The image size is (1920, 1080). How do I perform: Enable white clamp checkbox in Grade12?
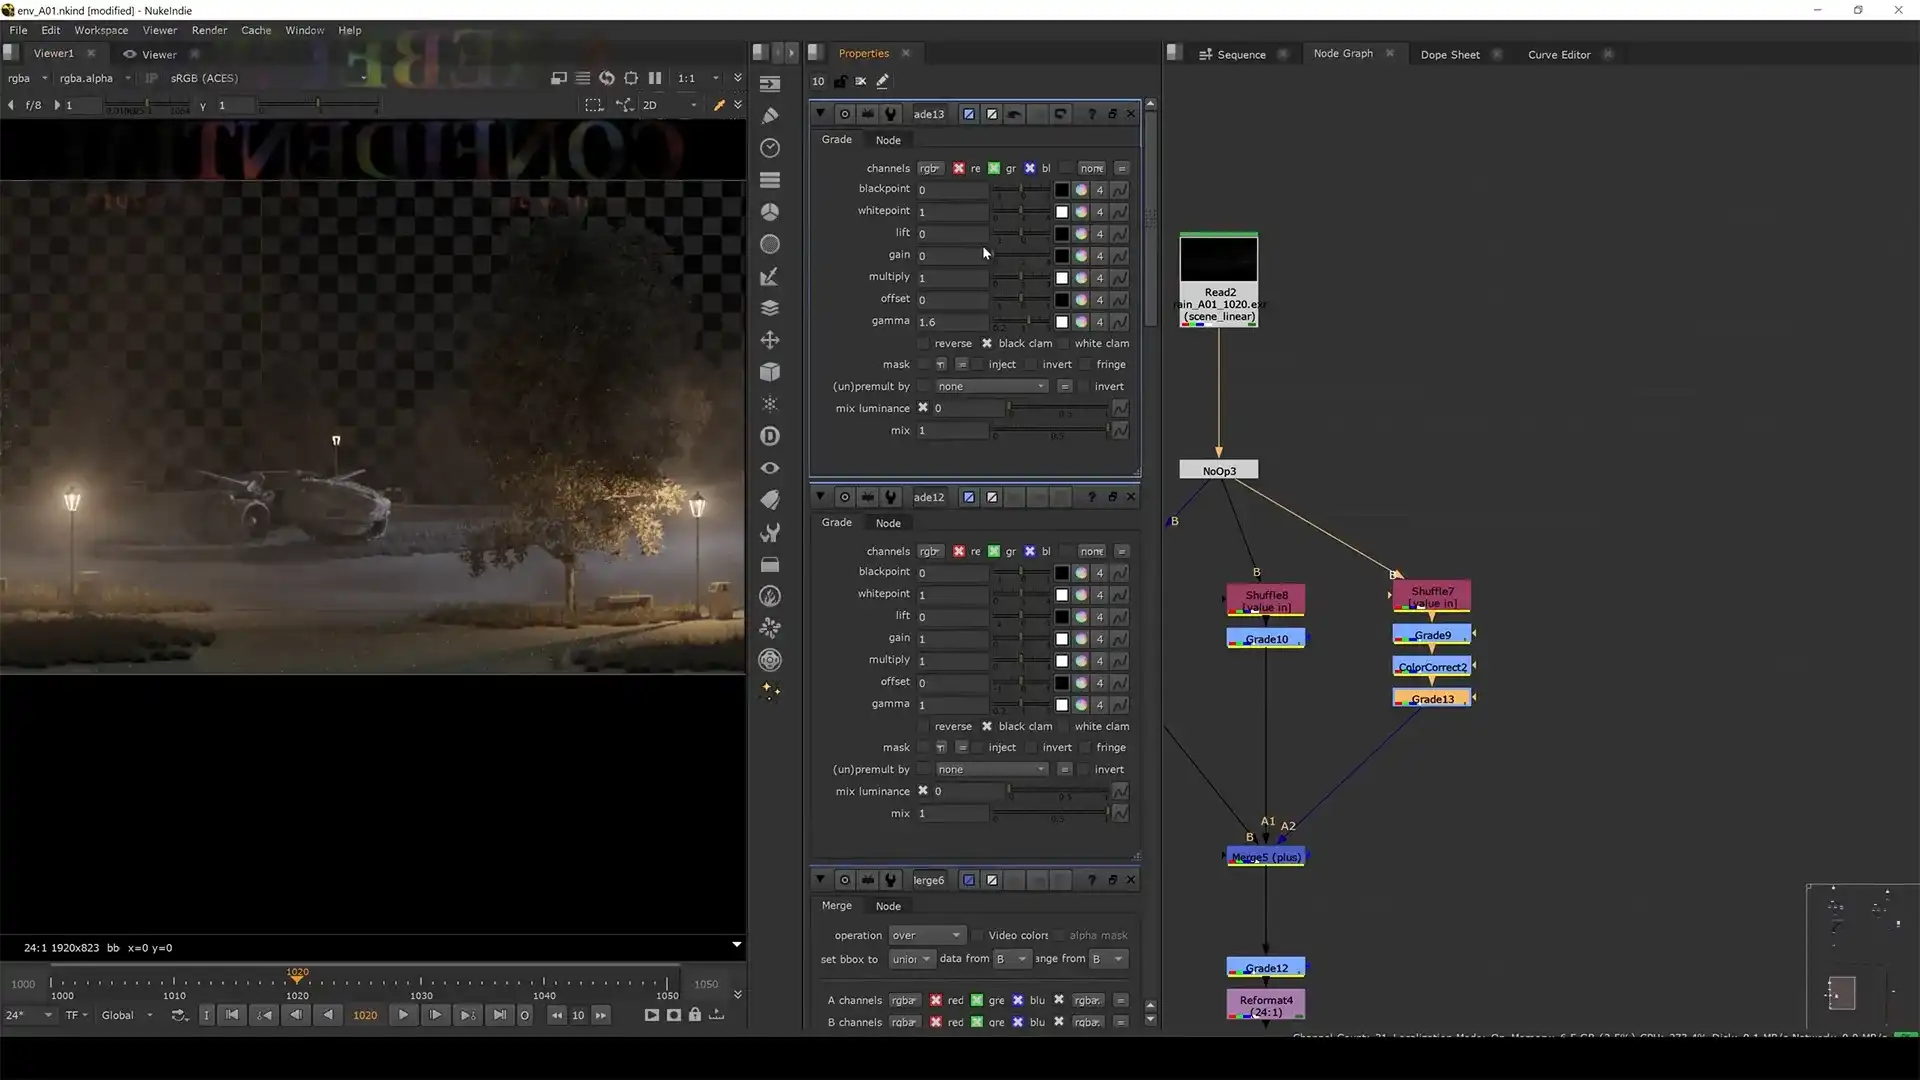[x=1064, y=726]
